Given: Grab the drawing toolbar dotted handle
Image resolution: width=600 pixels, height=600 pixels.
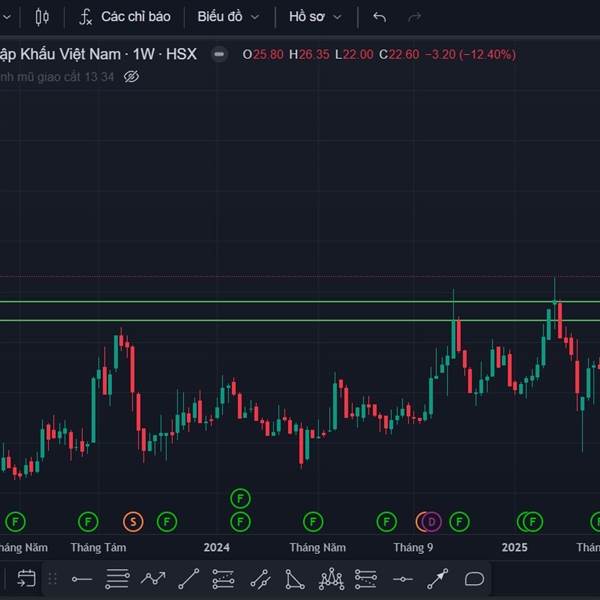Looking at the screenshot, I should tap(52, 579).
